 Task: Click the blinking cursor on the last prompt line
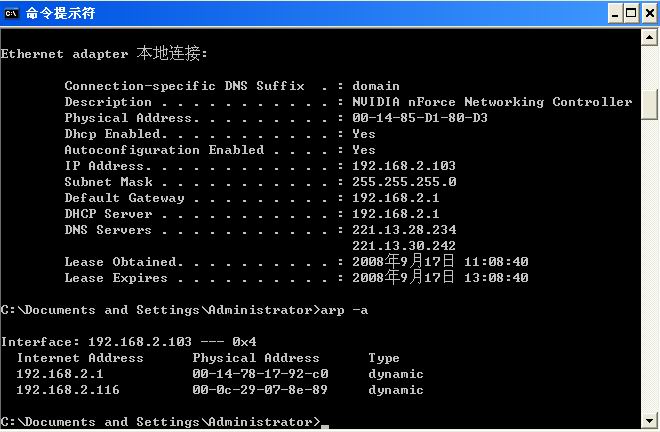324,424
